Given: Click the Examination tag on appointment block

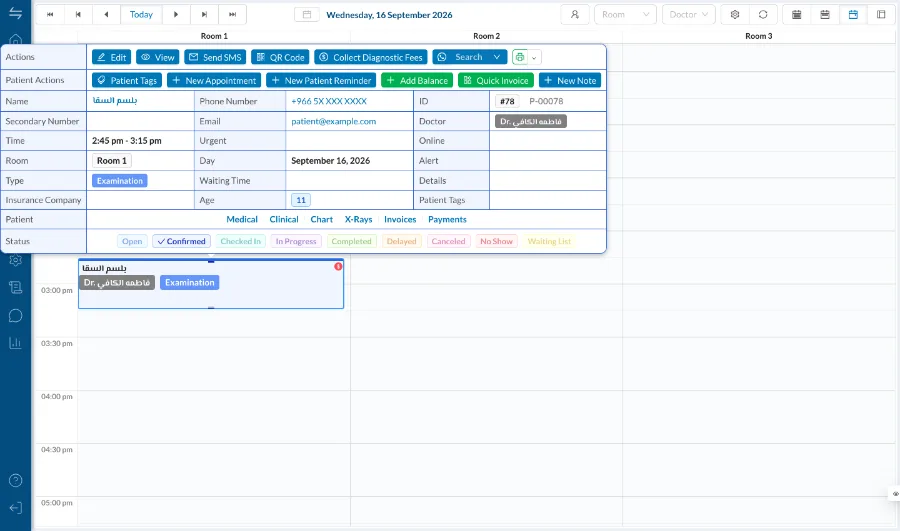Looking at the screenshot, I should point(189,282).
